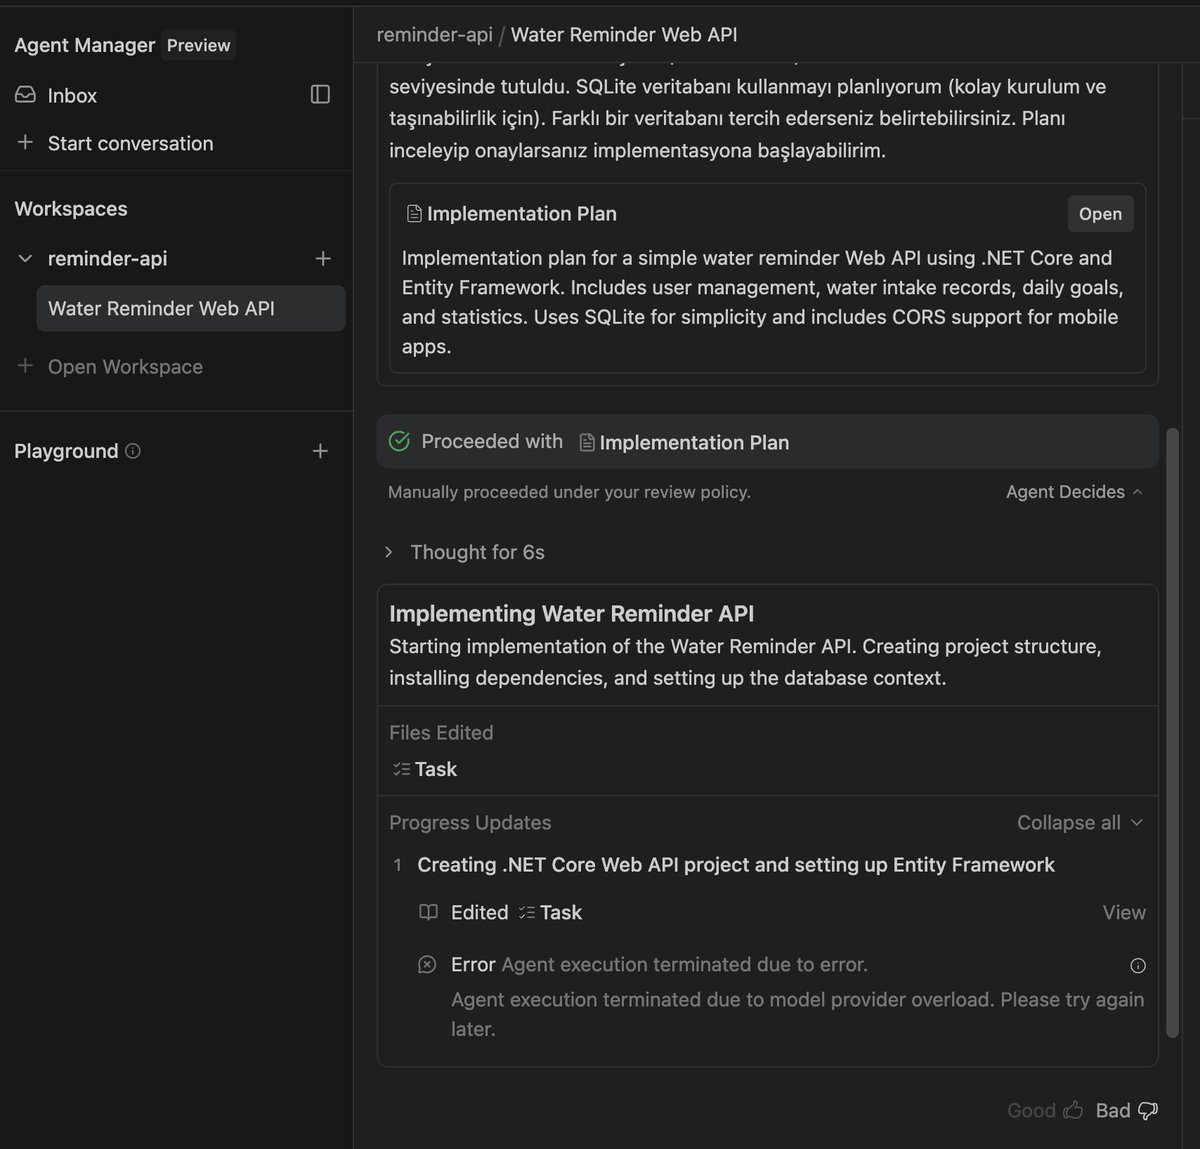Click the Workspaces section heading
The height and width of the screenshot is (1149, 1200).
(71, 209)
